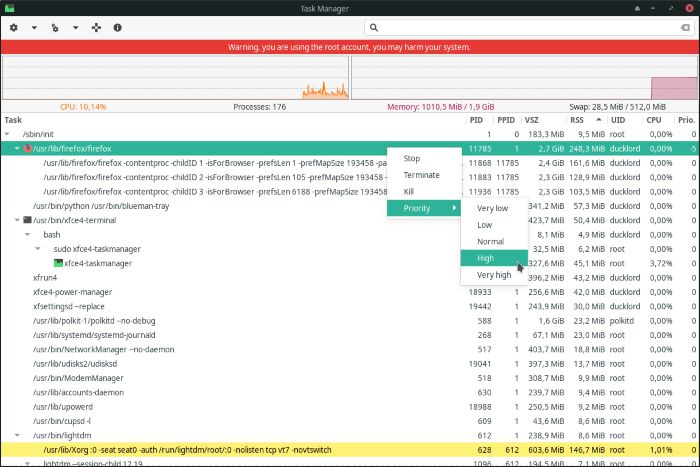Viewport: 700px width, 467px height.
Task: Sort by the VSZ column header
Action: click(544, 120)
